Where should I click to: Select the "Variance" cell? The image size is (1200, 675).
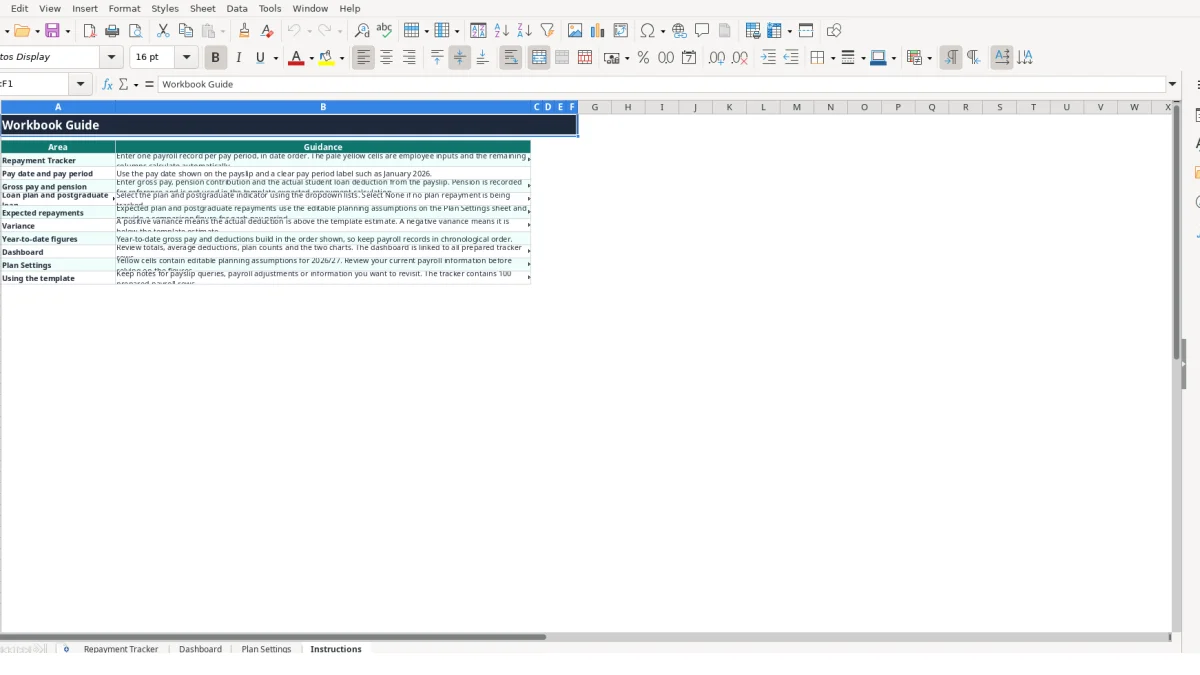pyautogui.click(x=58, y=226)
